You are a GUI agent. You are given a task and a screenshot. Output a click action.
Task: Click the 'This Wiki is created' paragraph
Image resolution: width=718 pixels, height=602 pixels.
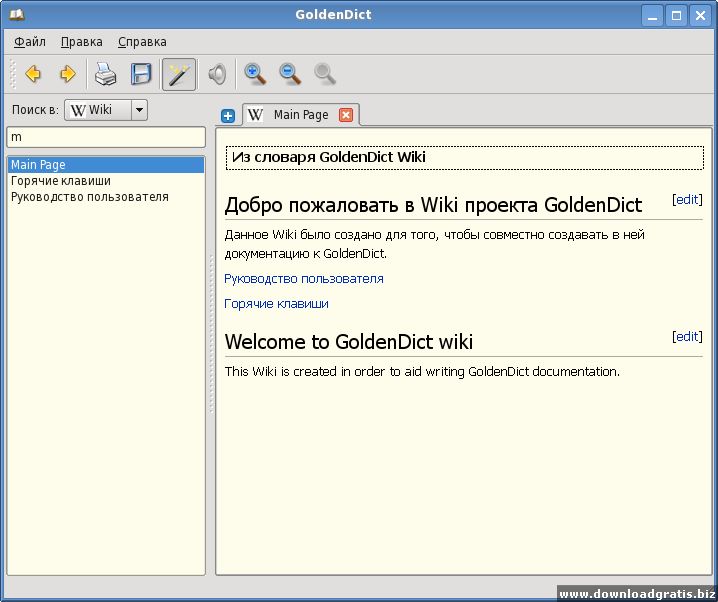pyautogui.click(x=422, y=371)
